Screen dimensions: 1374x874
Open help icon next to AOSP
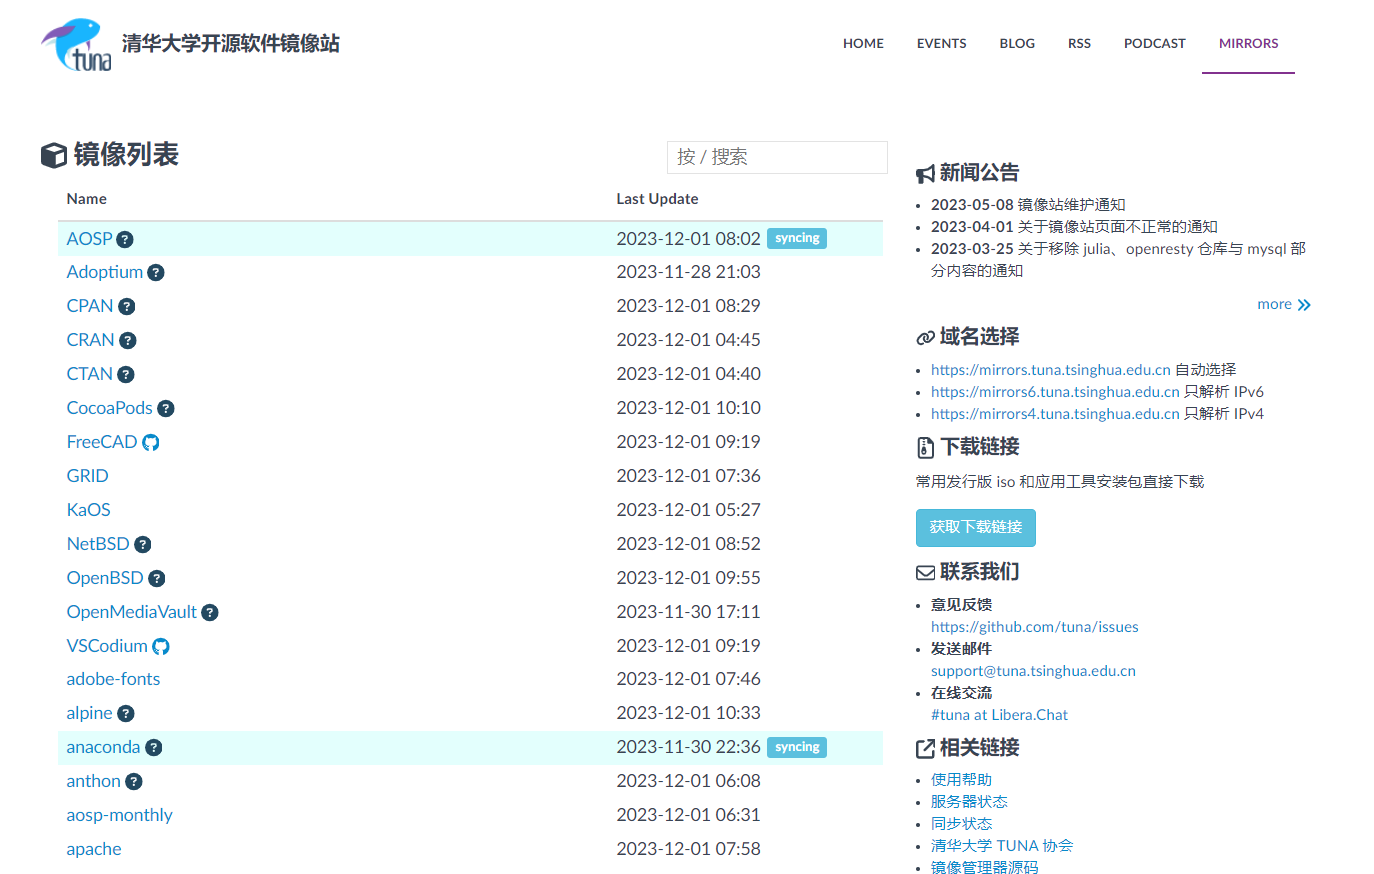coord(125,239)
